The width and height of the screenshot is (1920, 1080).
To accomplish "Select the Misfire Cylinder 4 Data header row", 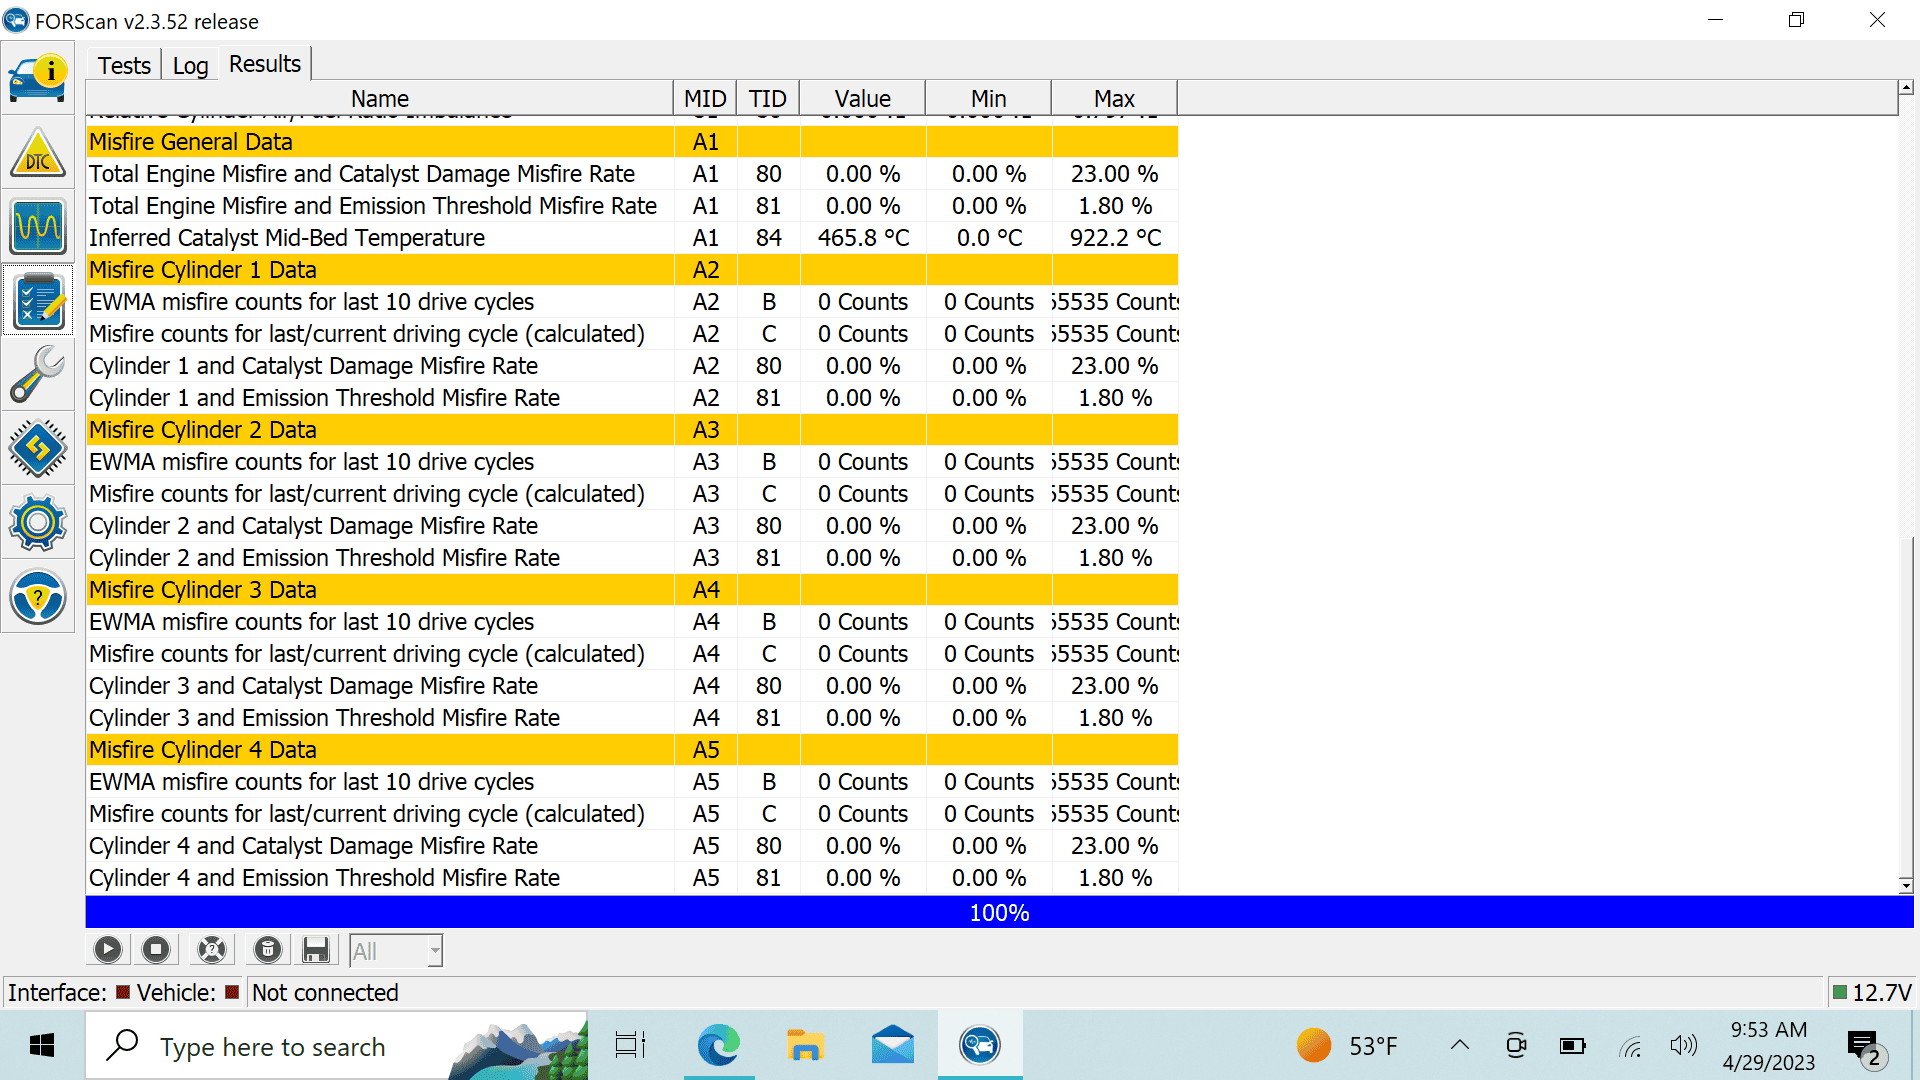I will coord(632,750).
